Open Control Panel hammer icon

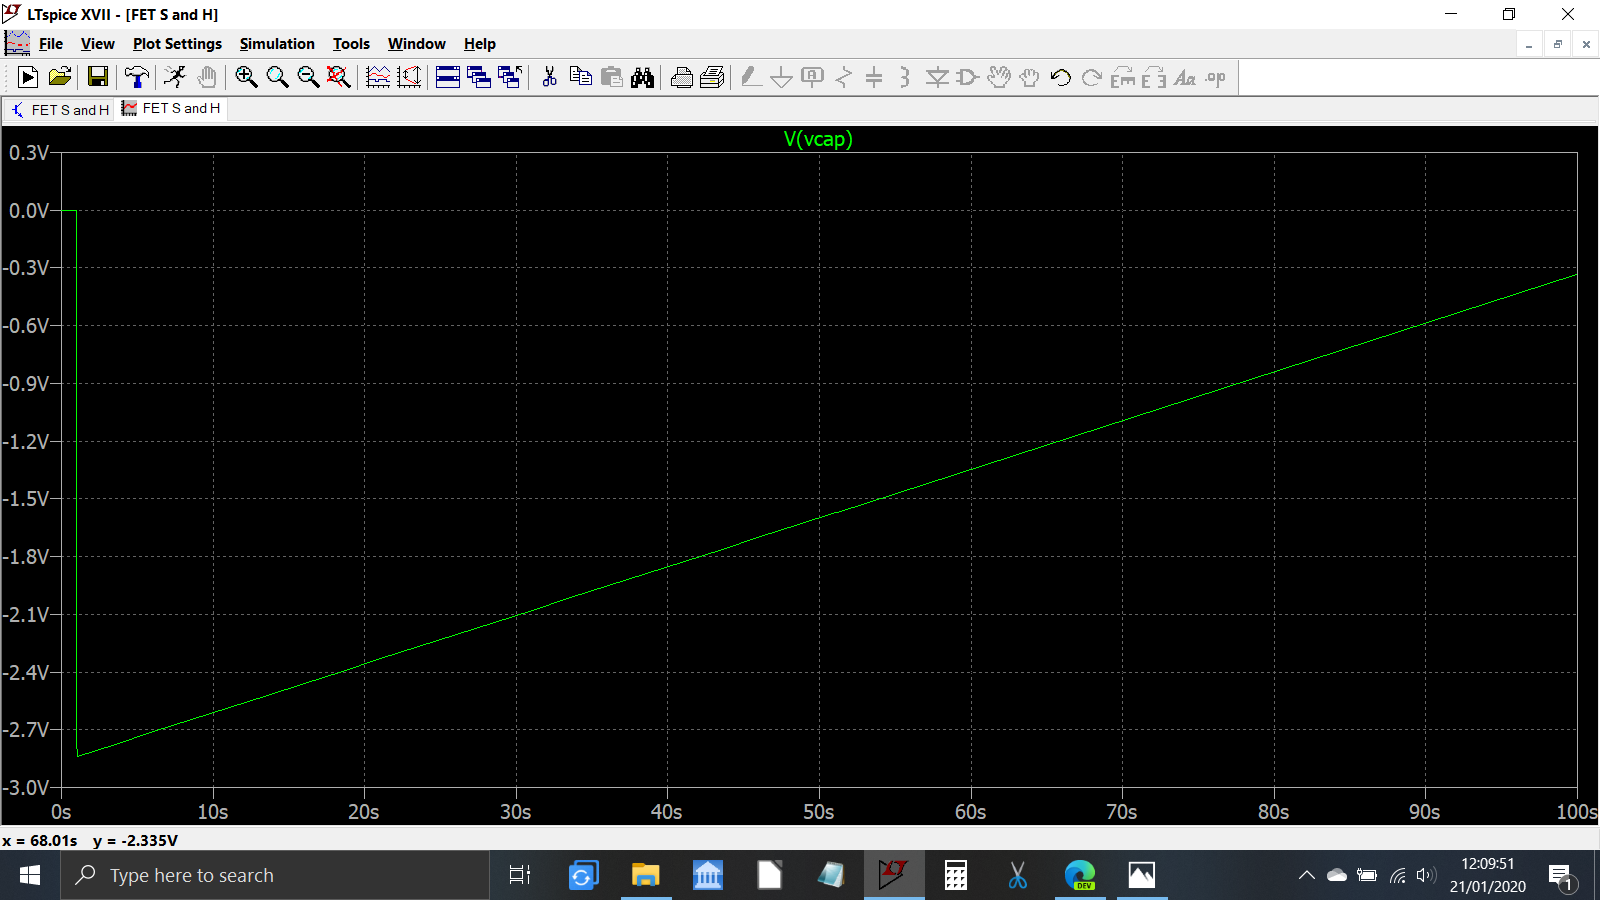tap(137, 77)
